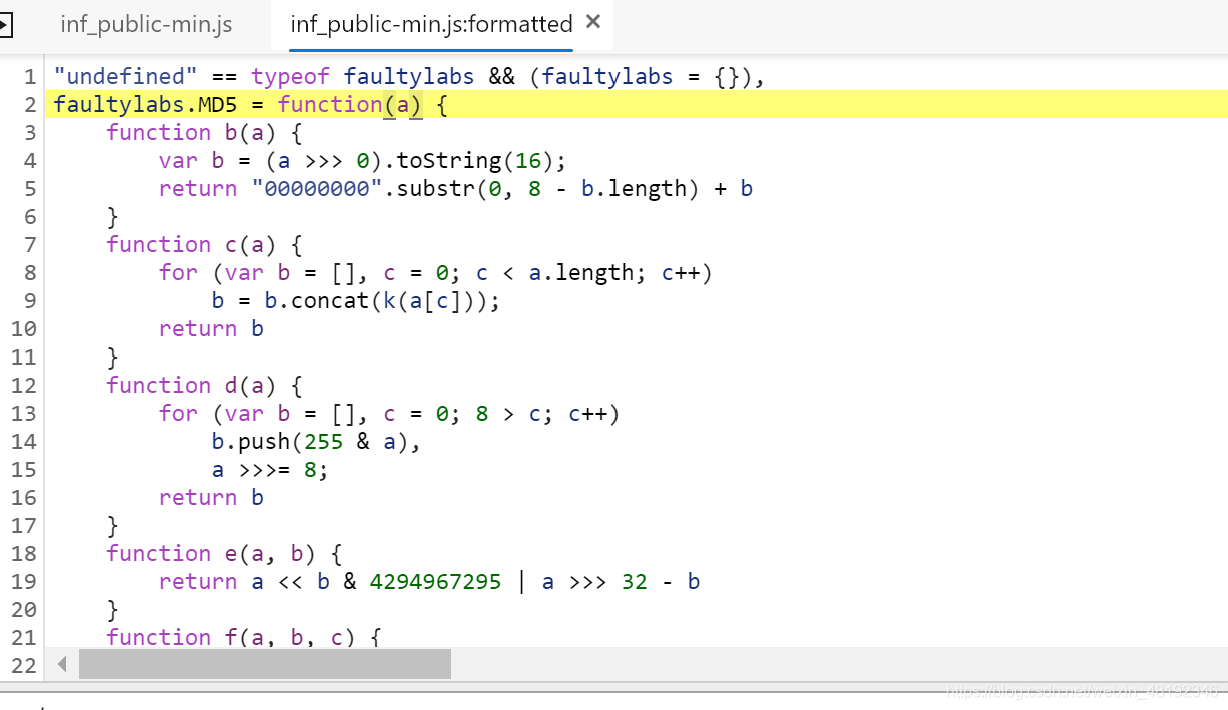The width and height of the screenshot is (1228, 710).
Task: Click "return b" on line 10
Action: 211,328
